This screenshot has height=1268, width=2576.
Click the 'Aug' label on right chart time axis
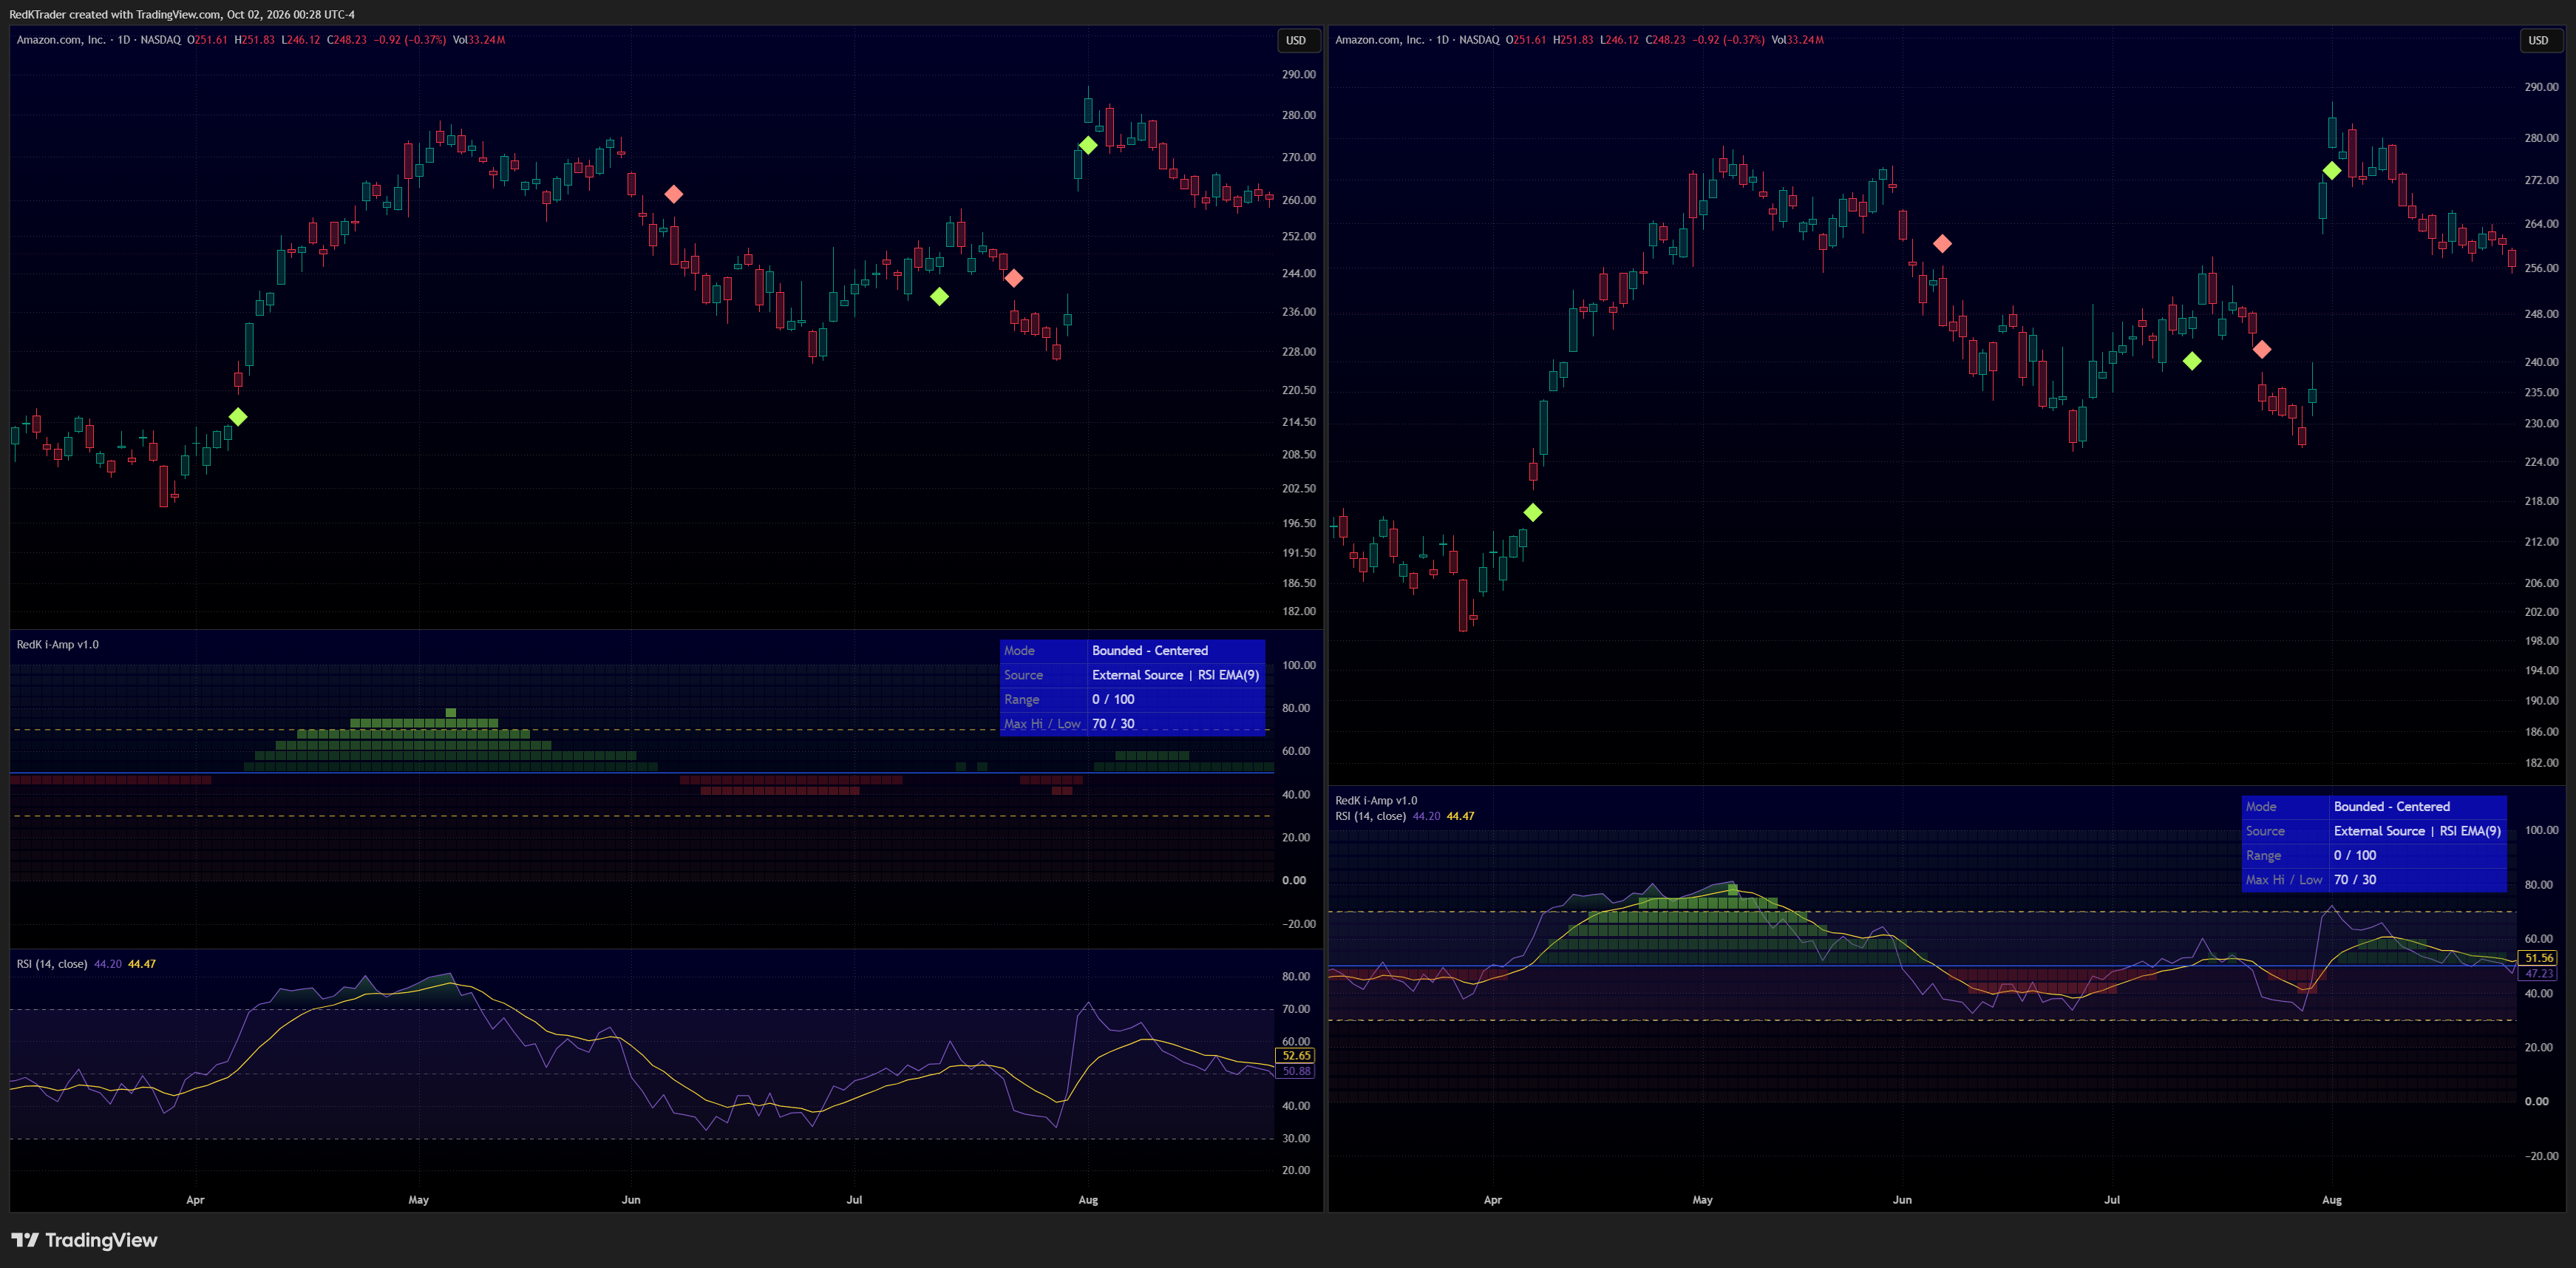point(2332,1200)
